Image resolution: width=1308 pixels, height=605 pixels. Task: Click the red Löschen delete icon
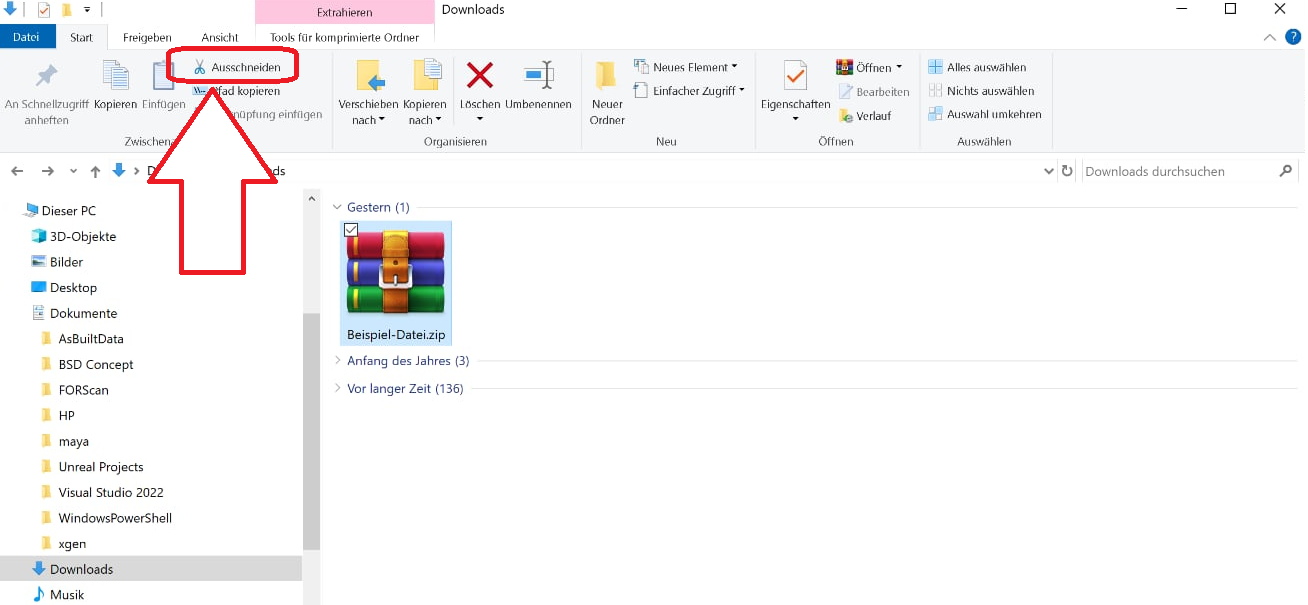point(480,76)
